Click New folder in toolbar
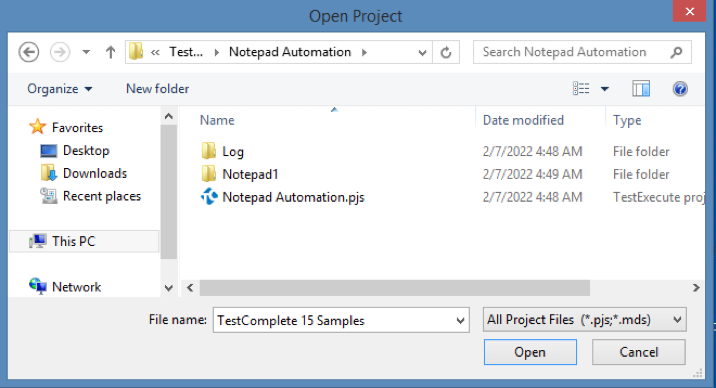 (158, 89)
